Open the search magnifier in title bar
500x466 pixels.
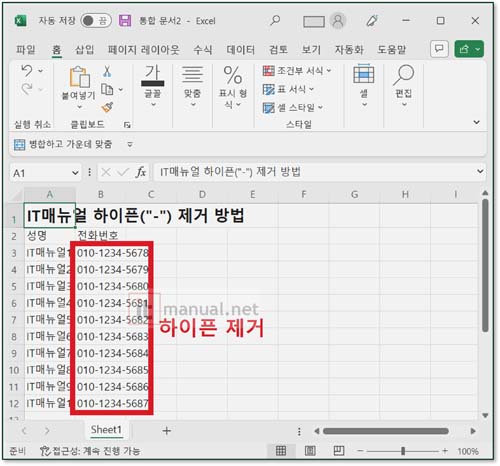click(x=275, y=21)
